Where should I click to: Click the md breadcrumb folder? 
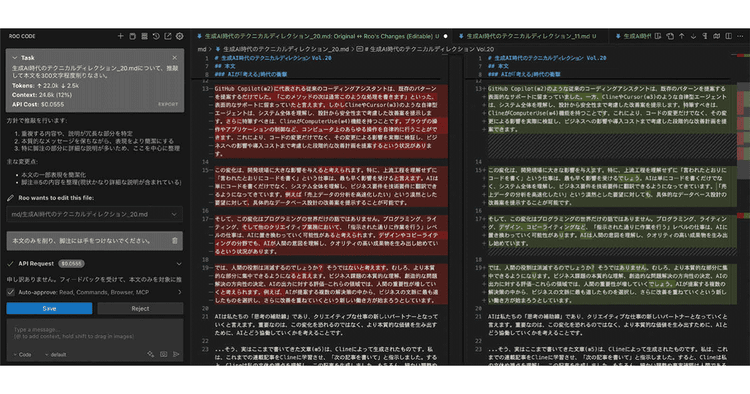[202, 49]
